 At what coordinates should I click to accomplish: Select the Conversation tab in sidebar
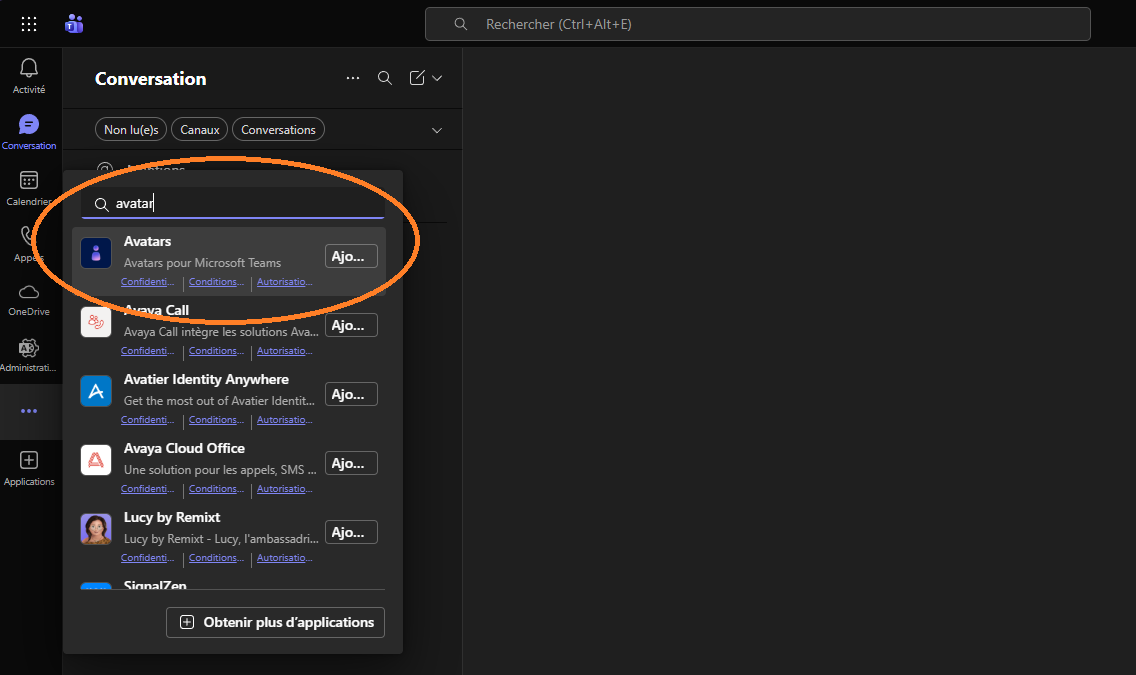29,125
